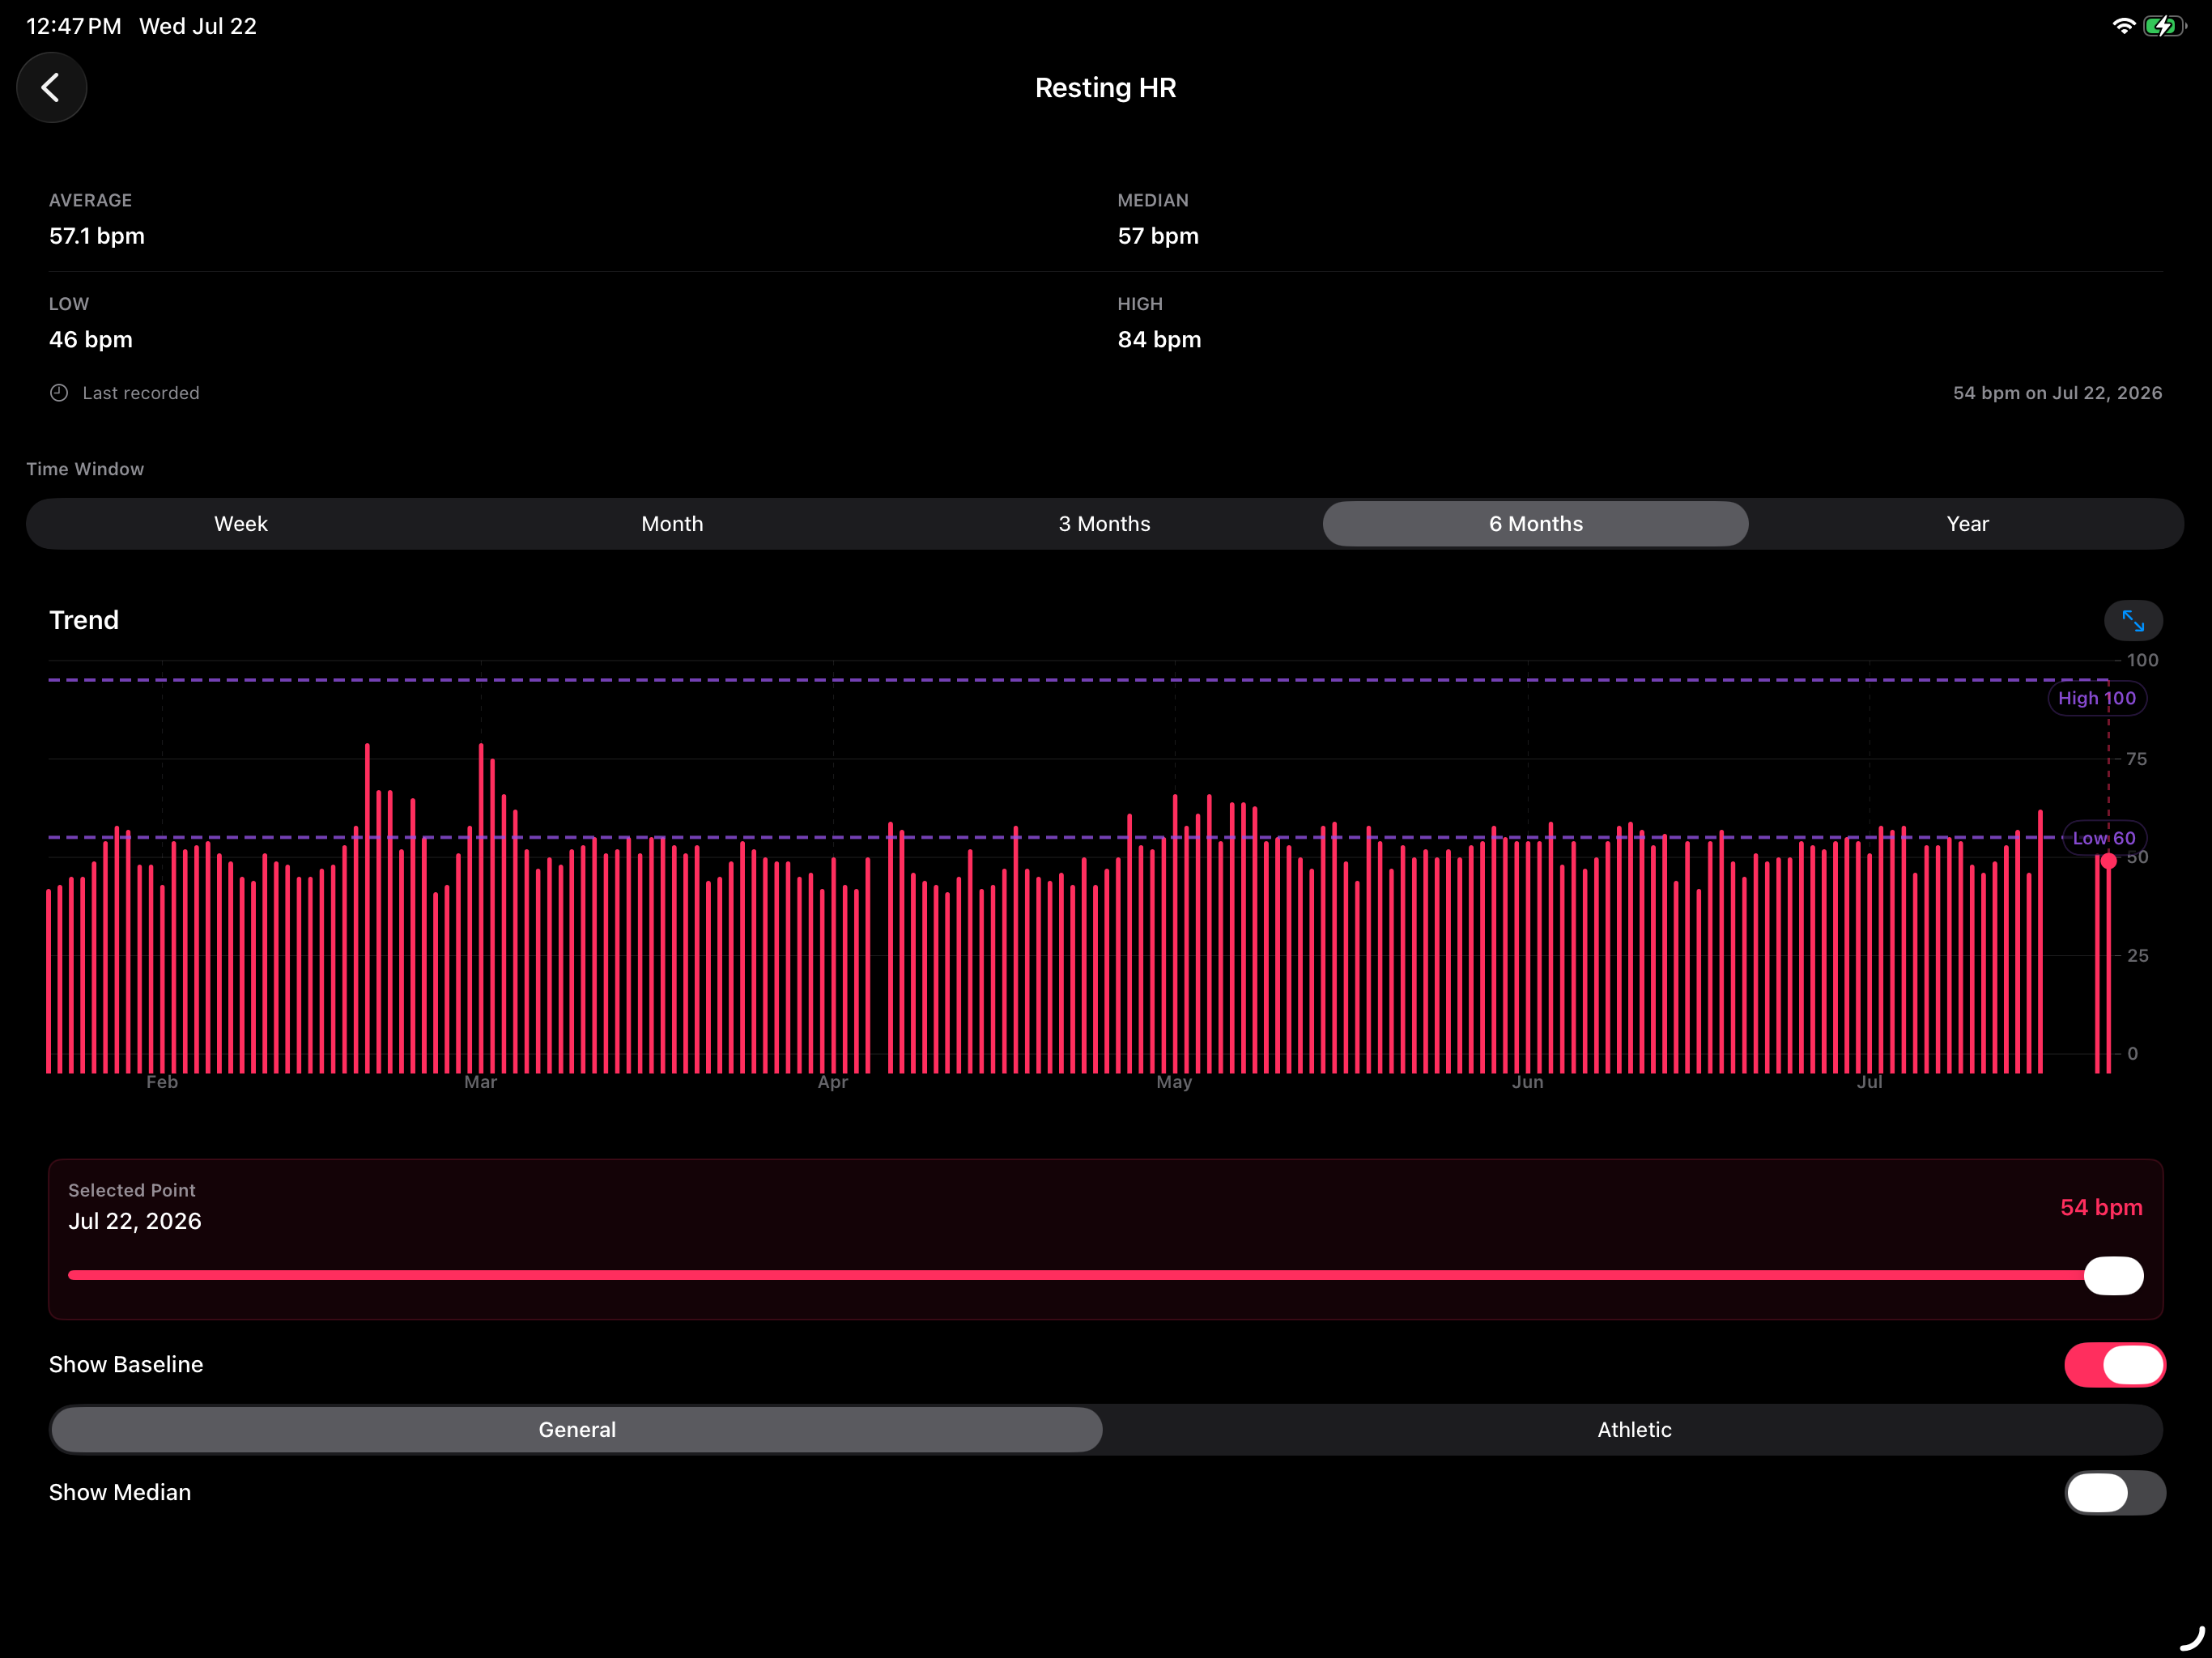Tap the Trend section heading
The width and height of the screenshot is (2212, 1658).
click(x=84, y=620)
